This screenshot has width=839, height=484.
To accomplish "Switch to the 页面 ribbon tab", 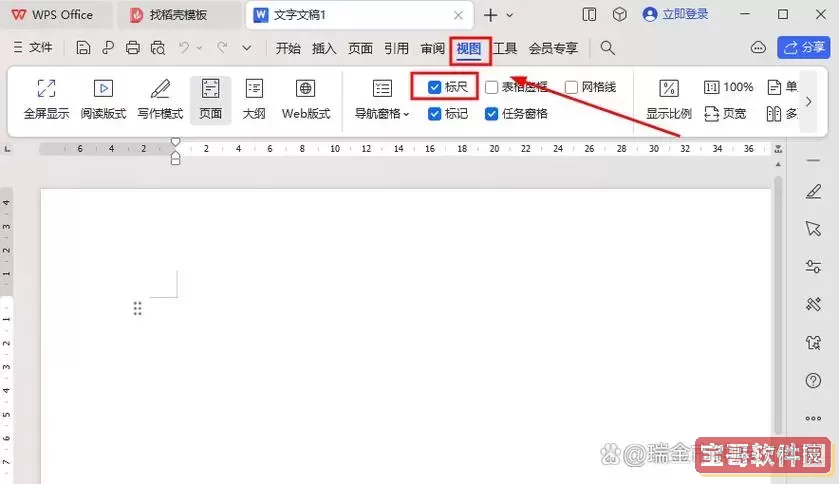I will tap(360, 48).
